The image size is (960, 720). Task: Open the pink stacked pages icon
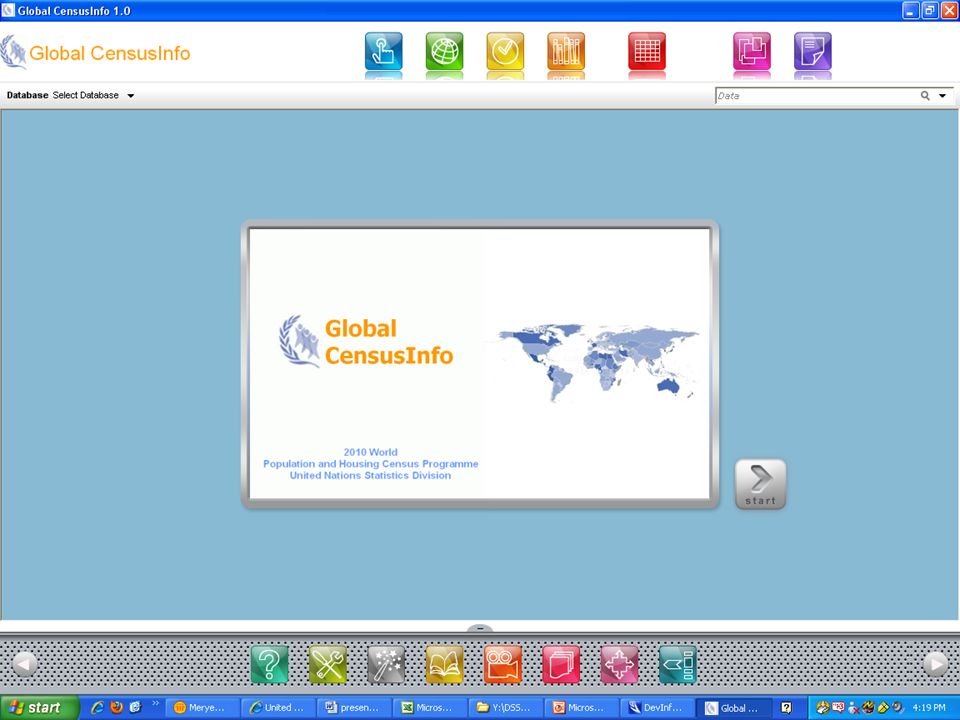[x=561, y=664]
